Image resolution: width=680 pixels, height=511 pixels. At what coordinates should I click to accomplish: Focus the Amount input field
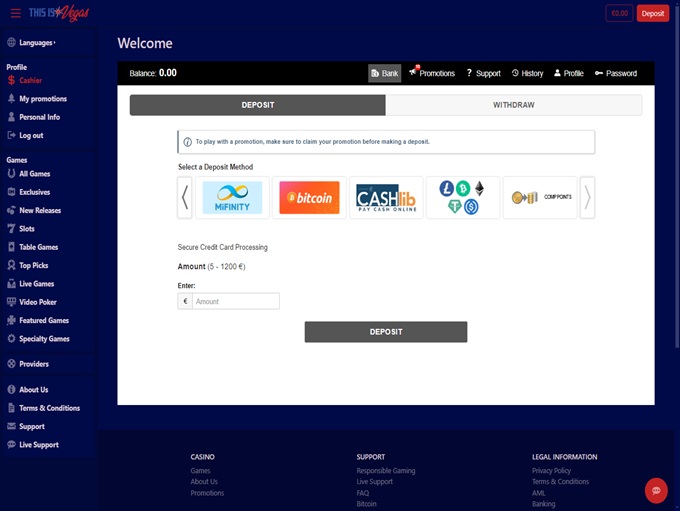235,301
